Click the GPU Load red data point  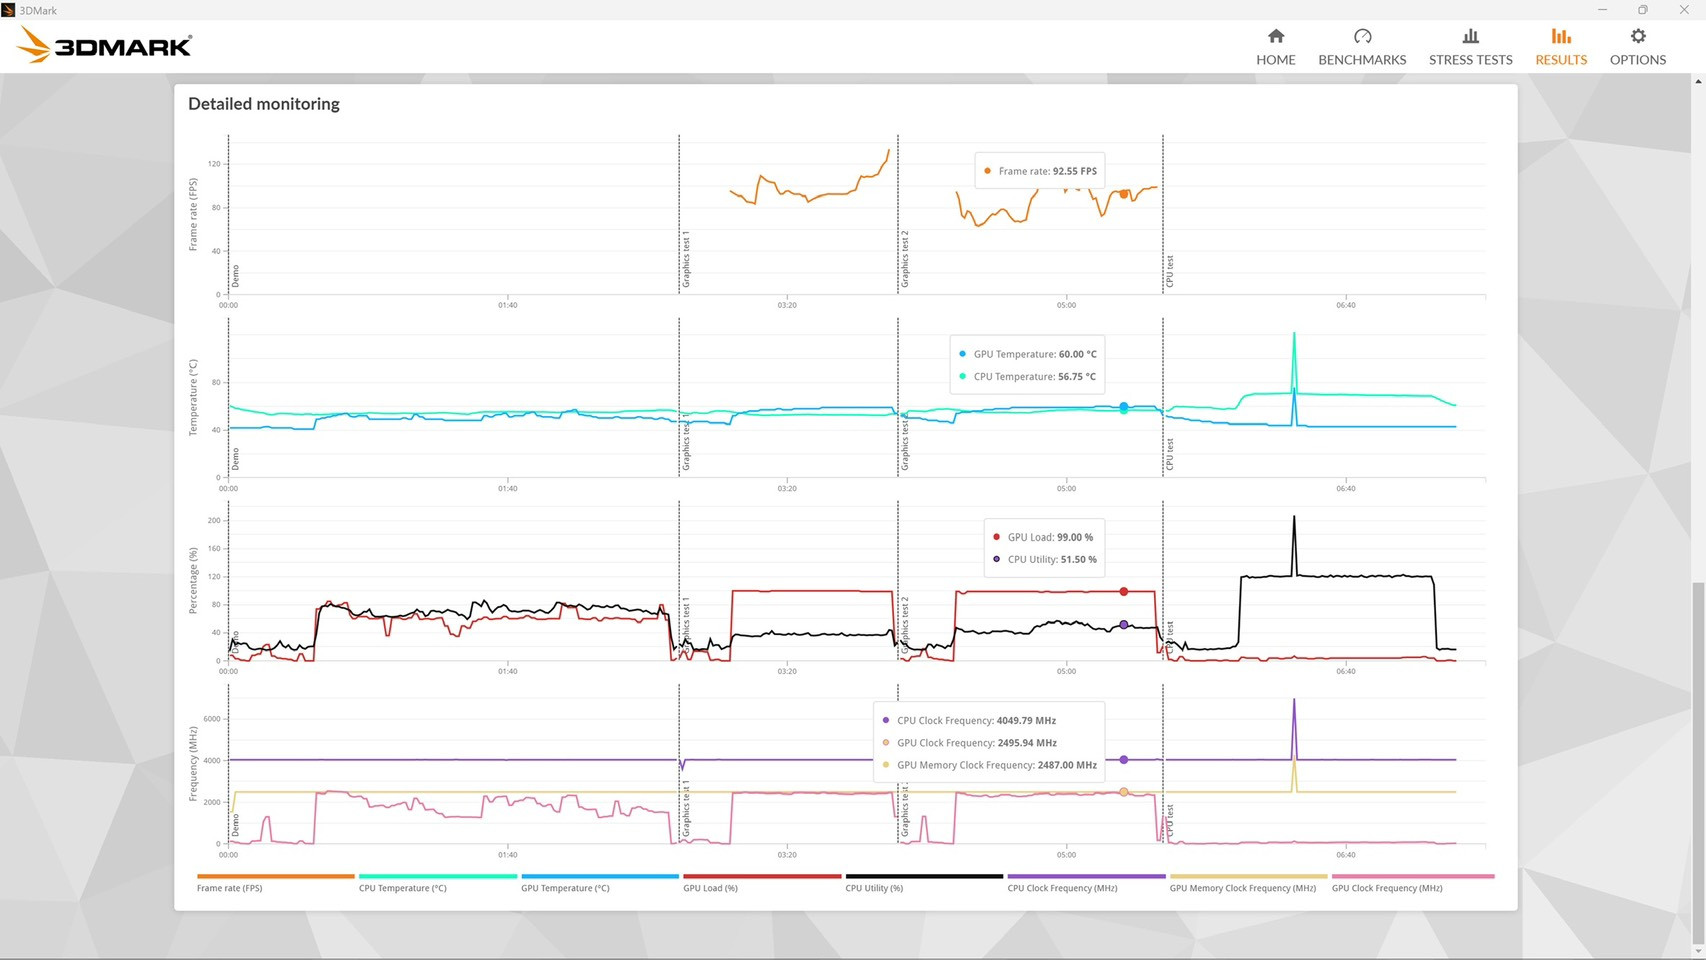coord(1124,592)
